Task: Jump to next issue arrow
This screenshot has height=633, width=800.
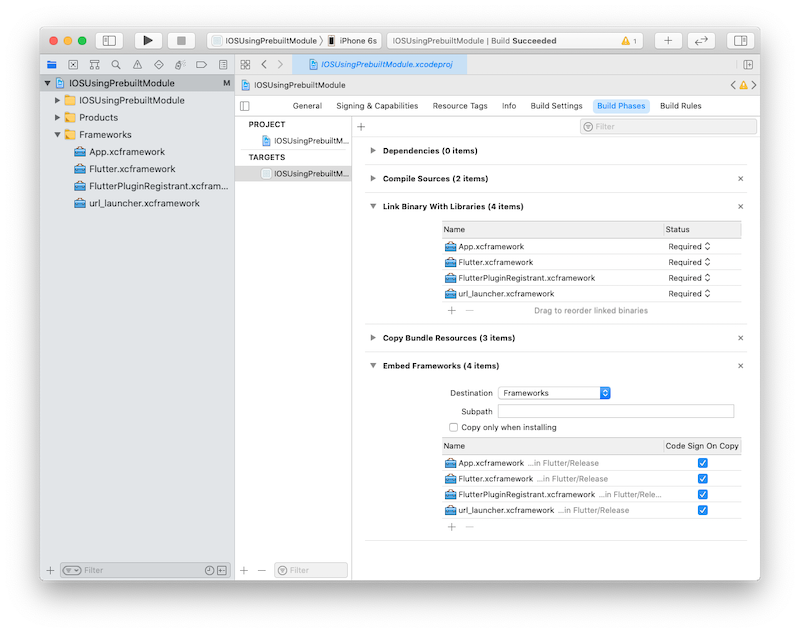Action: 754,85
